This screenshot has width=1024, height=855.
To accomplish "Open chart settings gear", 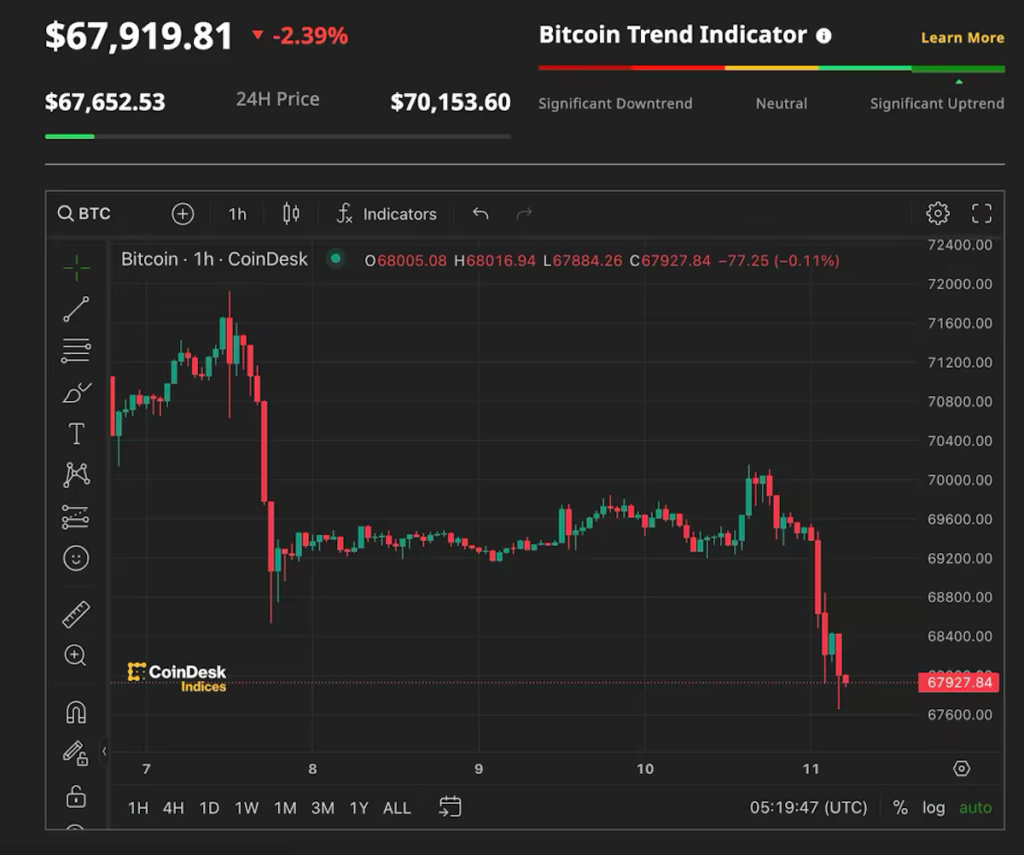I will pos(937,213).
